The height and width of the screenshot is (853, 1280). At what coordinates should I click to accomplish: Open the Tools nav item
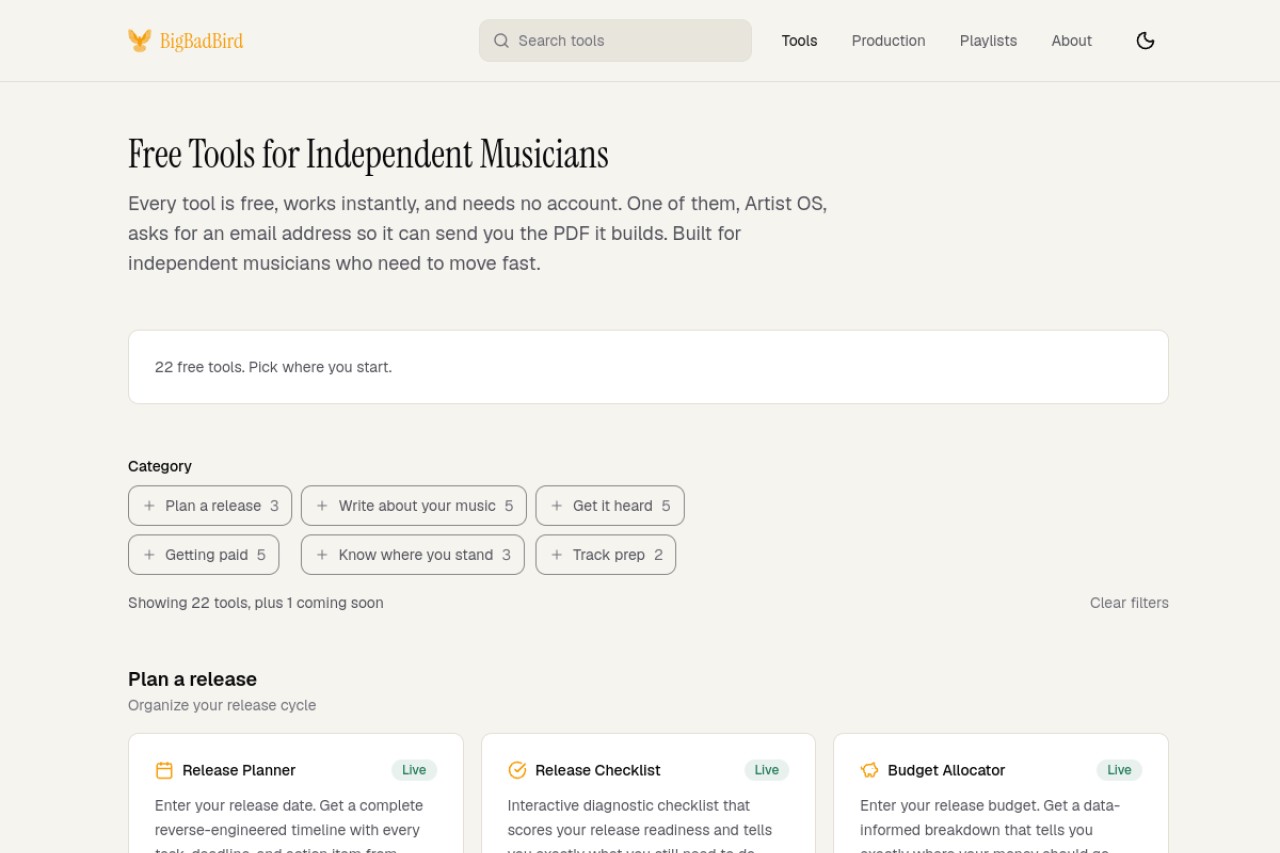pos(800,41)
